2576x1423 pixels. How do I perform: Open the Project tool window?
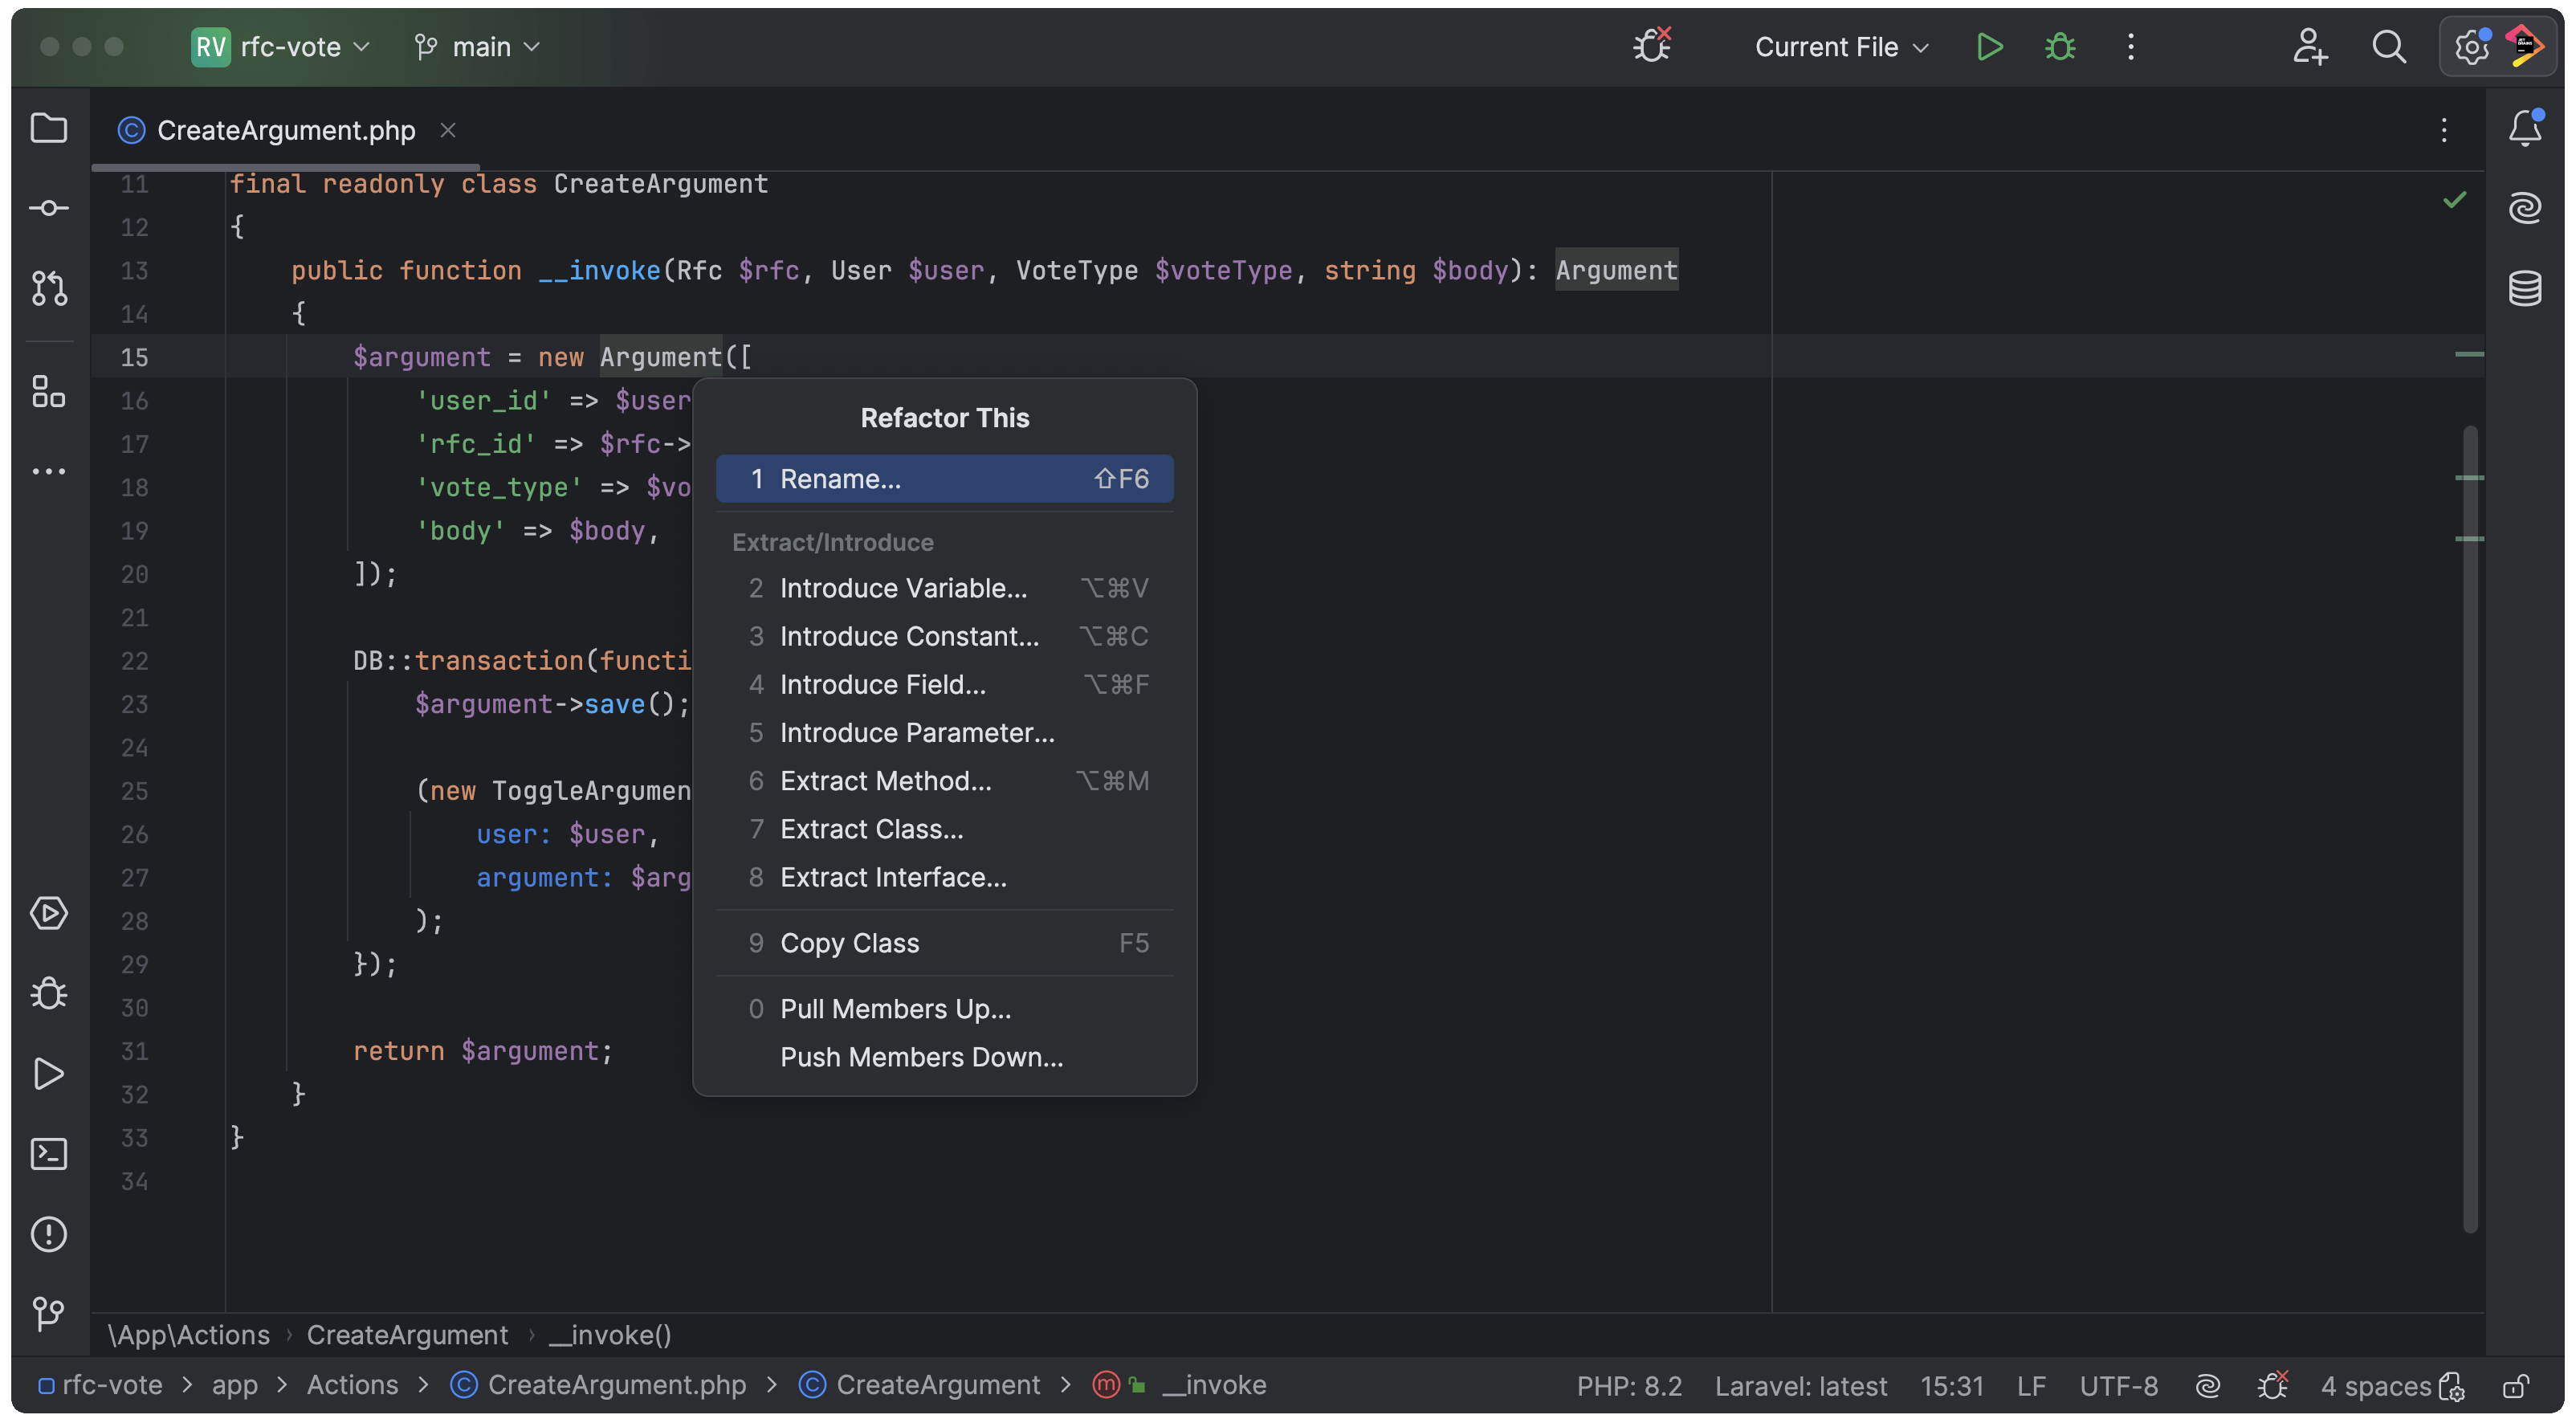click(48, 128)
